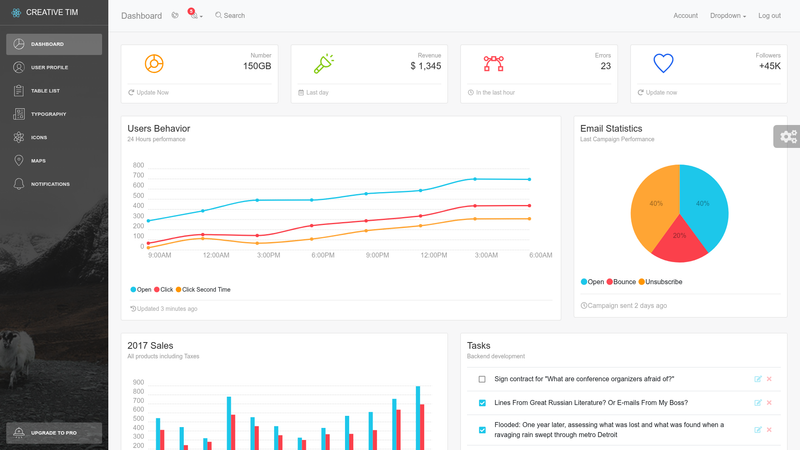Check the Sign contract task checkbox
The image size is (800, 450).
pos(482,379)
